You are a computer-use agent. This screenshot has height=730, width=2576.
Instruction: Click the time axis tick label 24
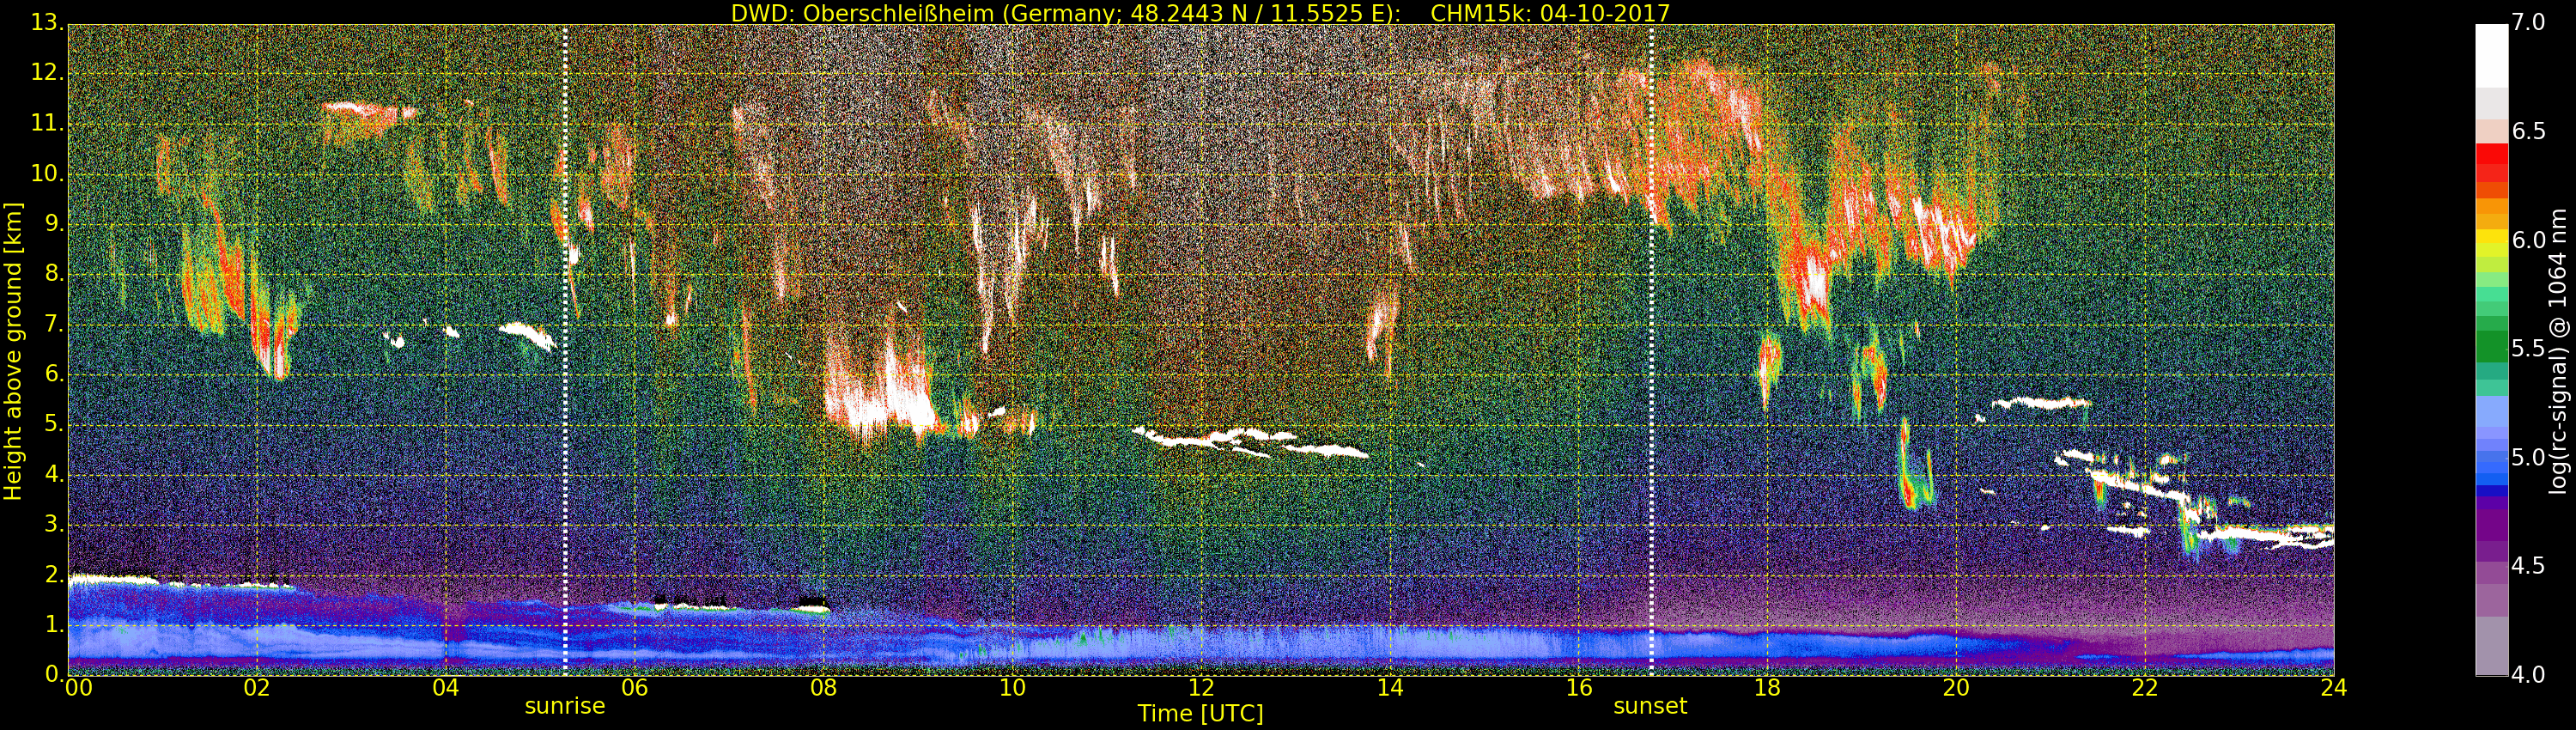pyautogui.click(x=2333, y=688)
